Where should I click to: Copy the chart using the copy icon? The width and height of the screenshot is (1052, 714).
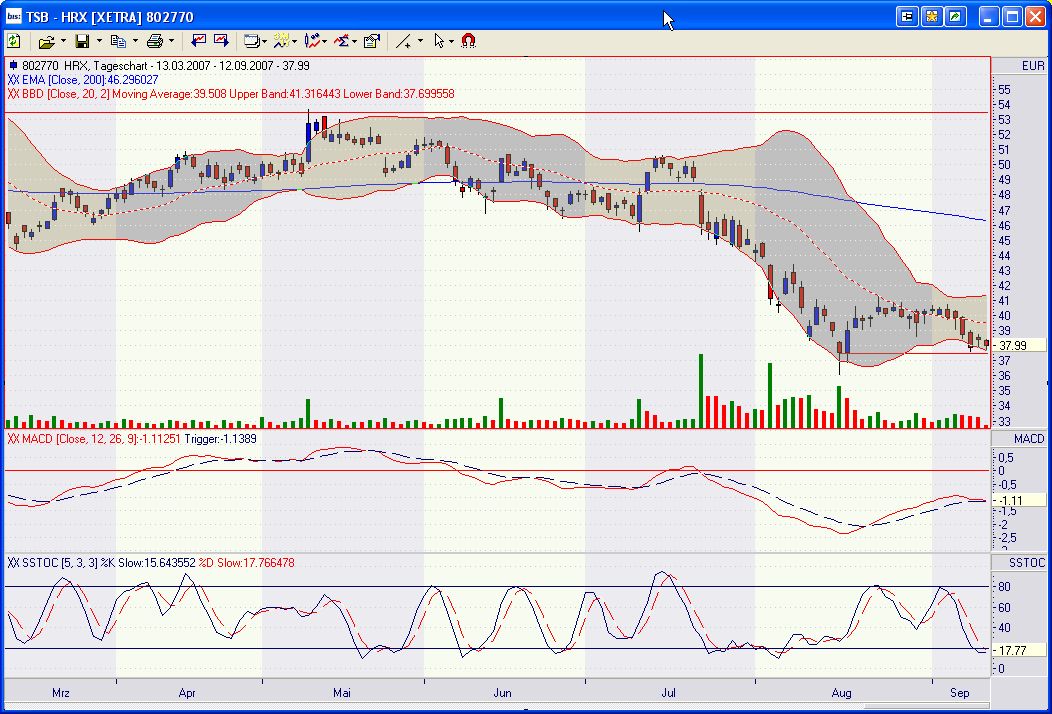click(118, 41)
